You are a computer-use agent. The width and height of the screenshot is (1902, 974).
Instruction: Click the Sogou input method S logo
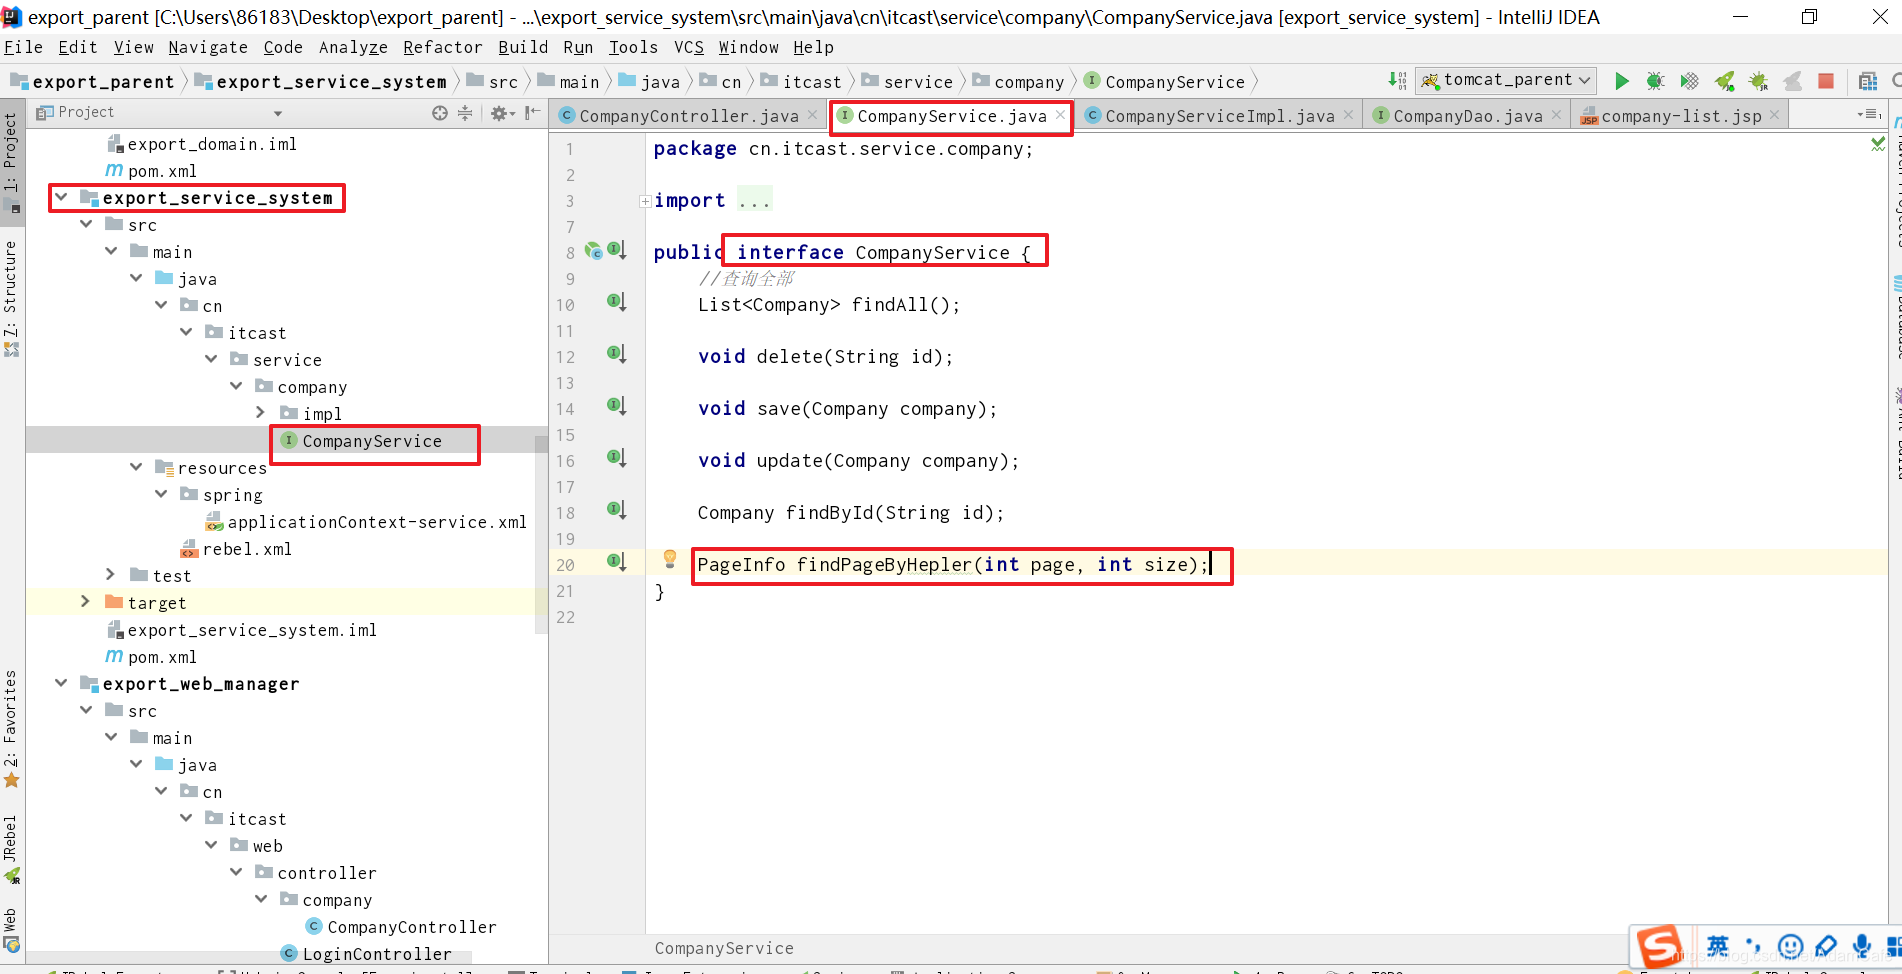(1660, 947)
